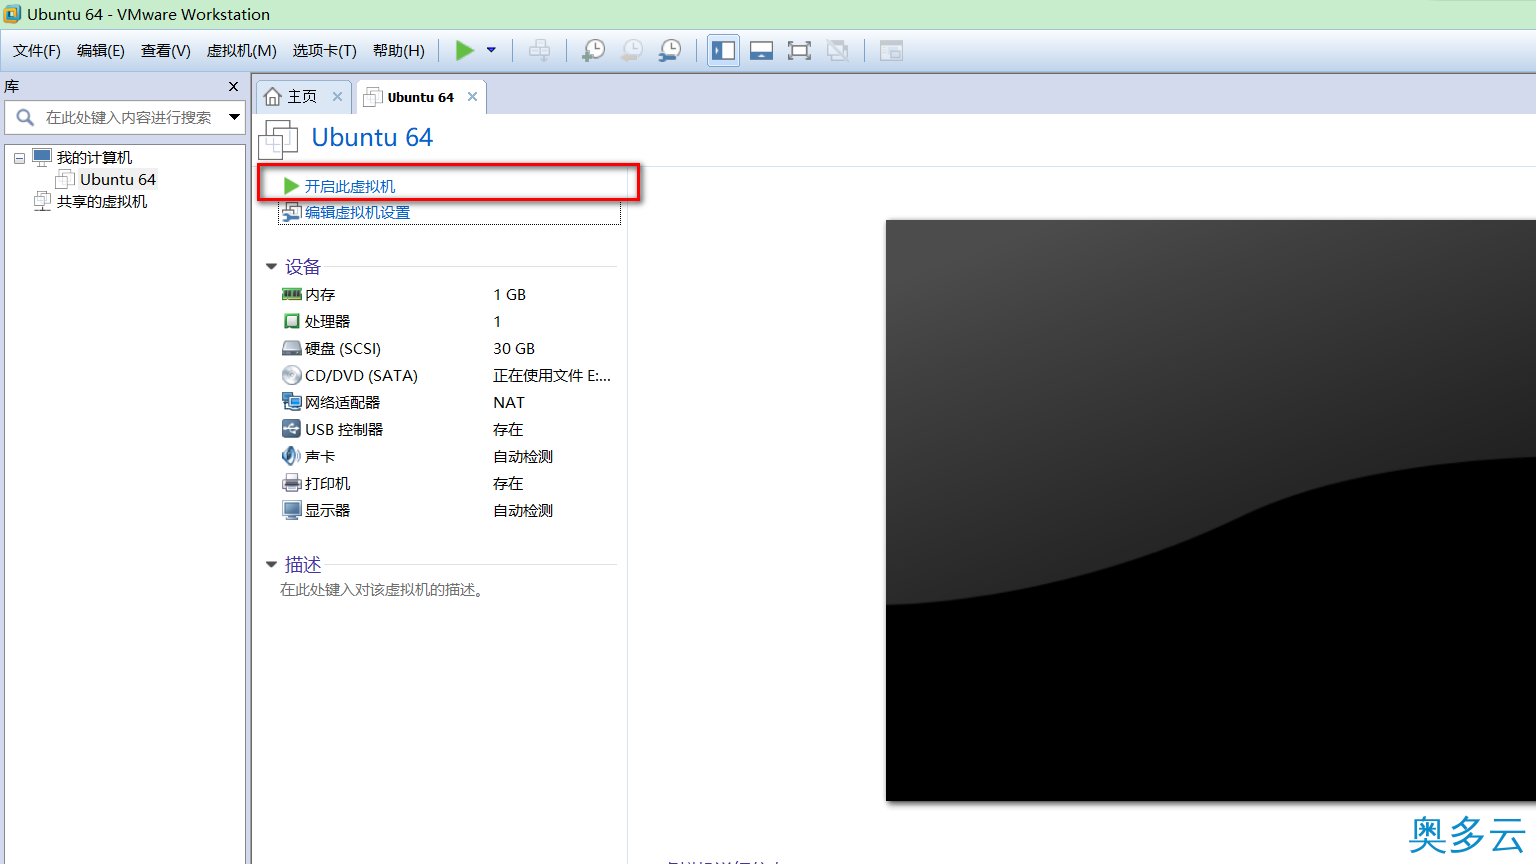The height and width of the screenshot is (864, 1536).
Task: Revert to snapshot toolbar icon
Action: click(632, 50)
